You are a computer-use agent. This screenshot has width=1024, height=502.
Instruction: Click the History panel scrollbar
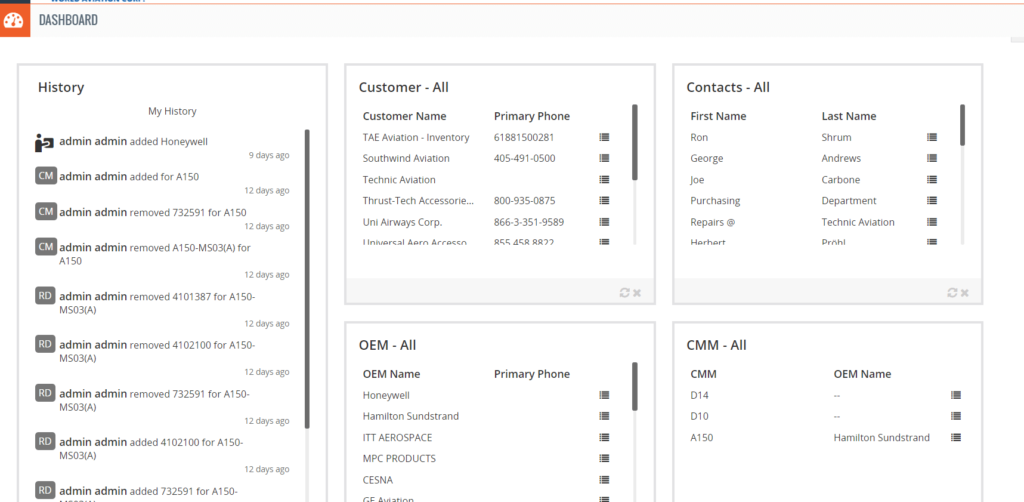coord(307,279)
